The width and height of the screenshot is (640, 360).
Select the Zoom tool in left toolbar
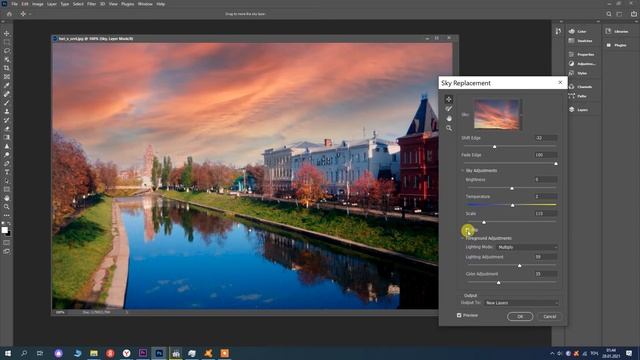click(7, 207)
